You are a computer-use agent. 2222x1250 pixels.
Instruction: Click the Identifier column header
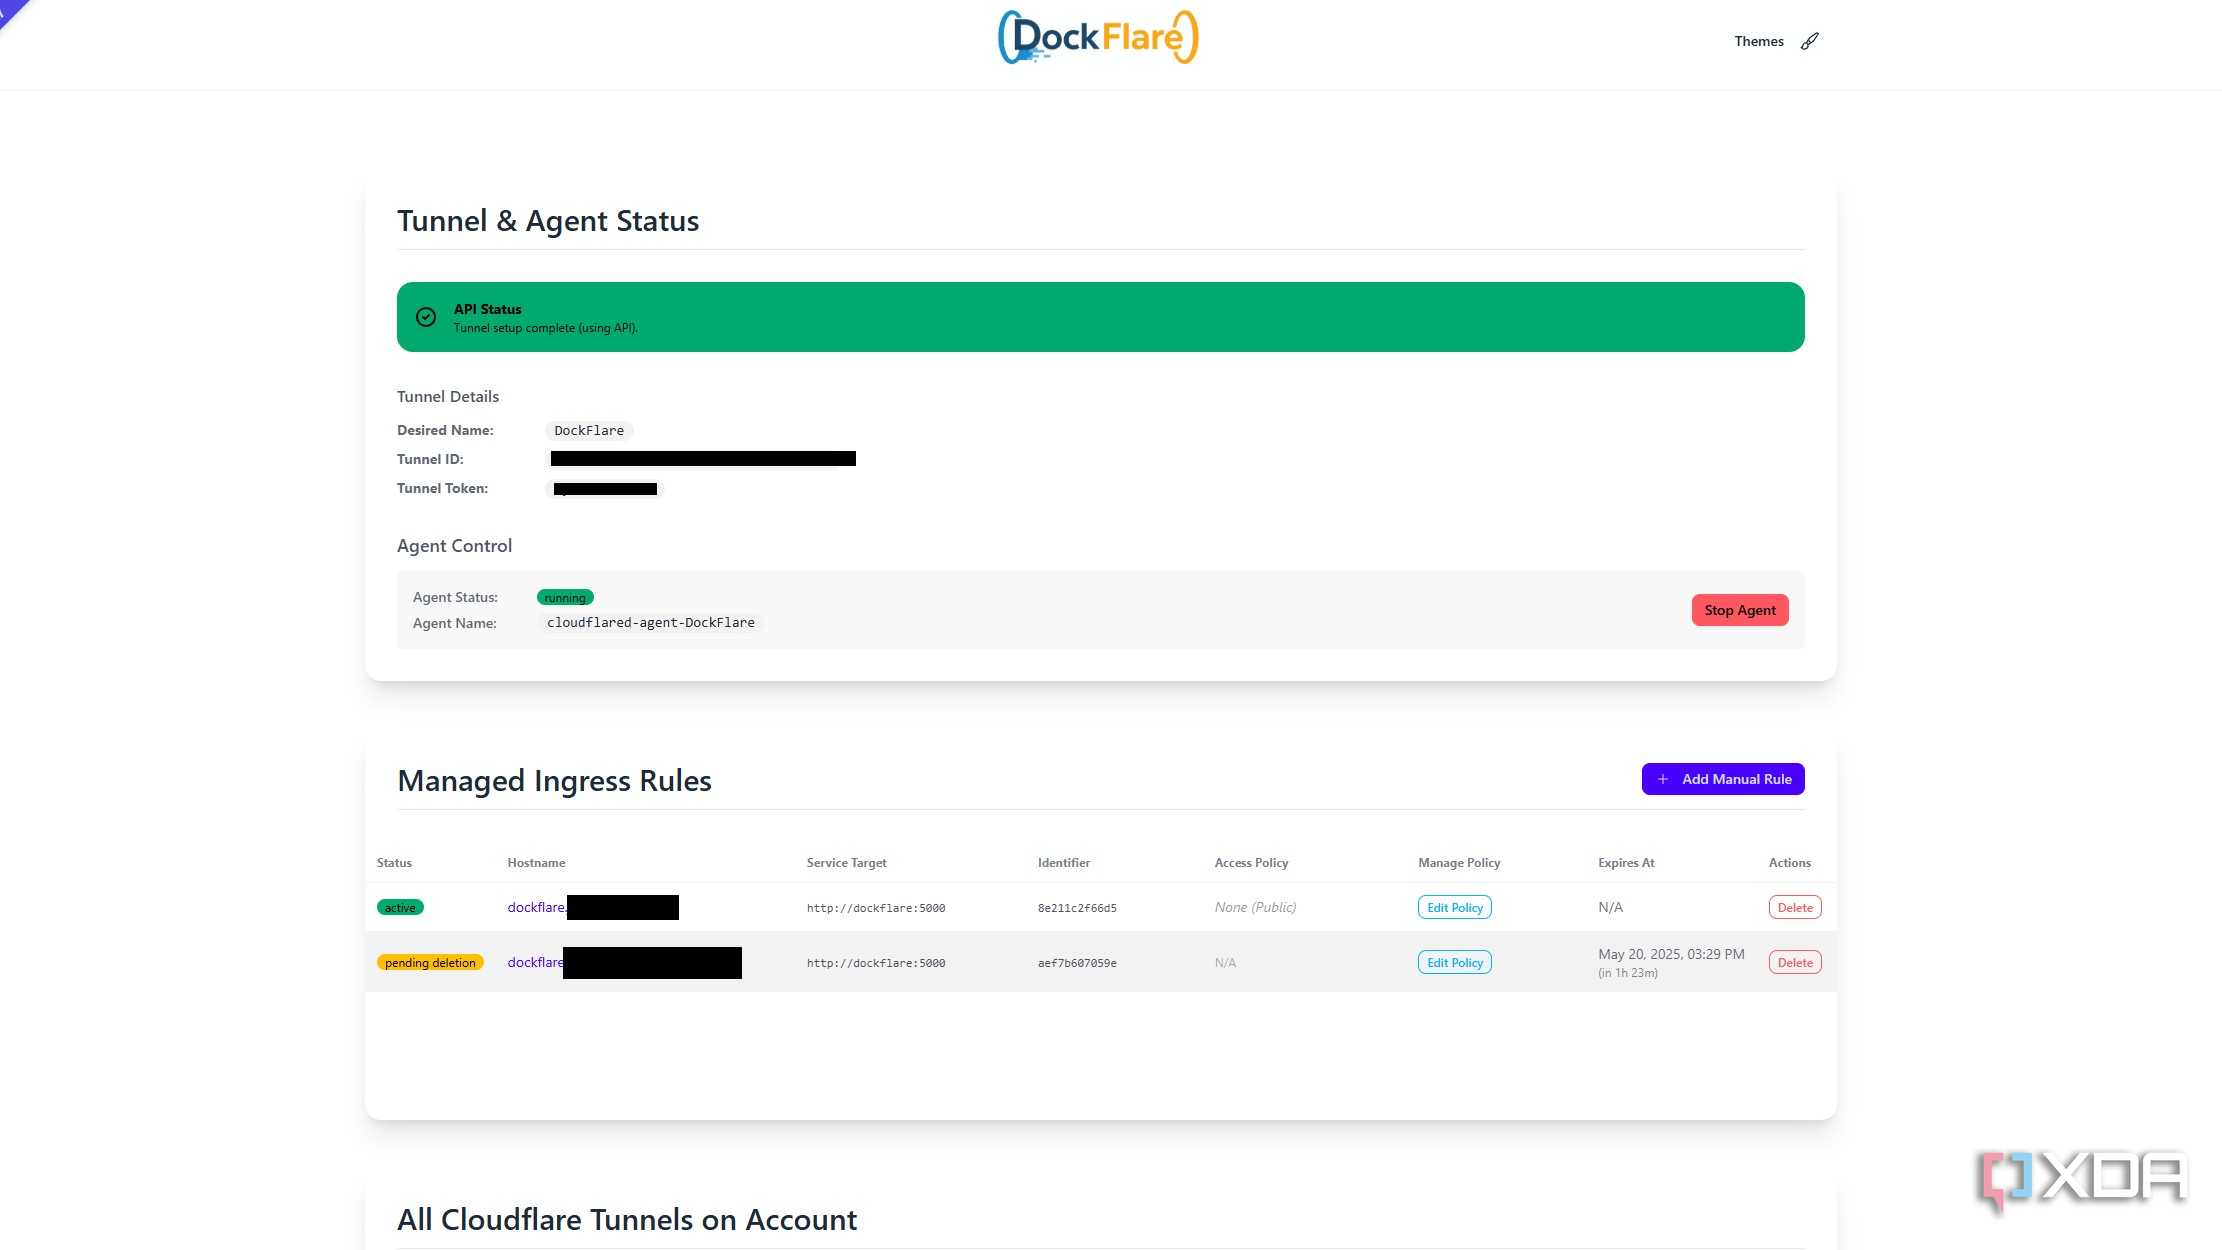point(1064,862)
